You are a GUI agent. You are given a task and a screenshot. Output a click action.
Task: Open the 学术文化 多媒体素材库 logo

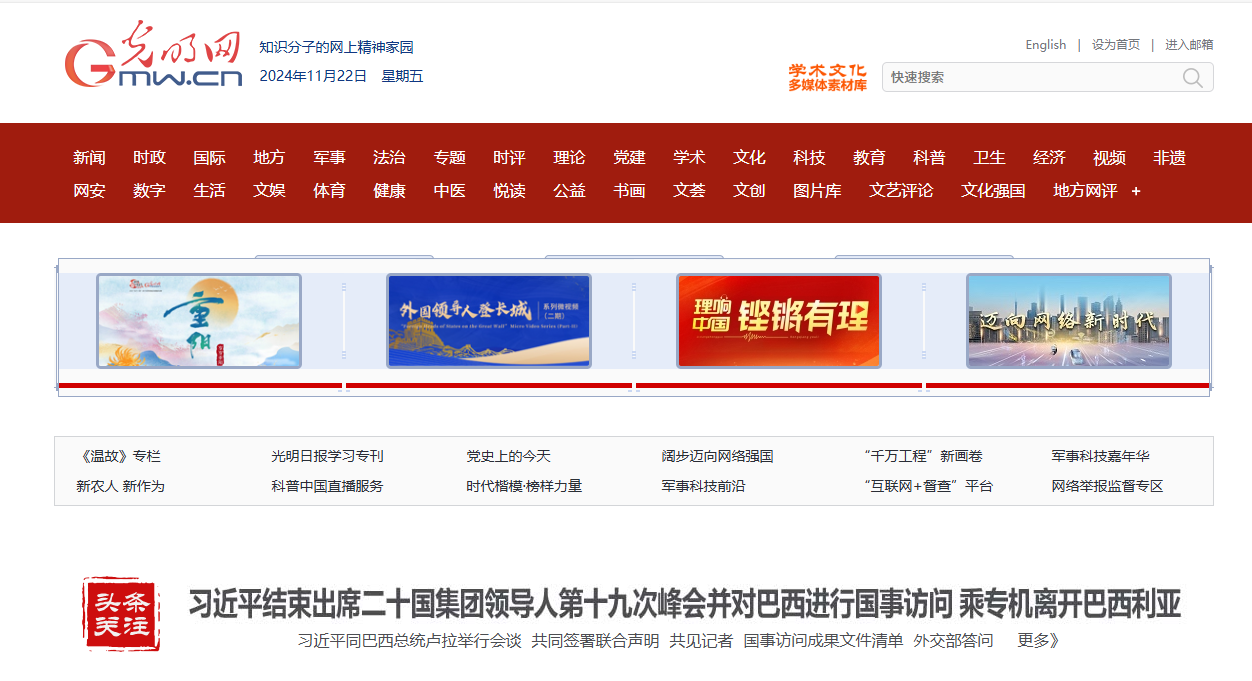(x=827, y=78)
